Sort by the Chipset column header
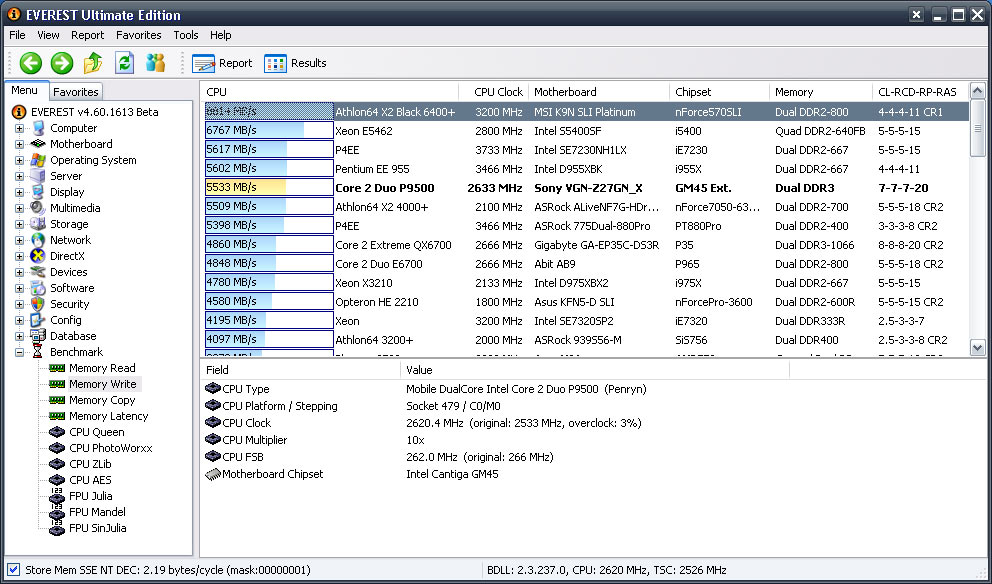The image size is (992, 584). [719, 92]
